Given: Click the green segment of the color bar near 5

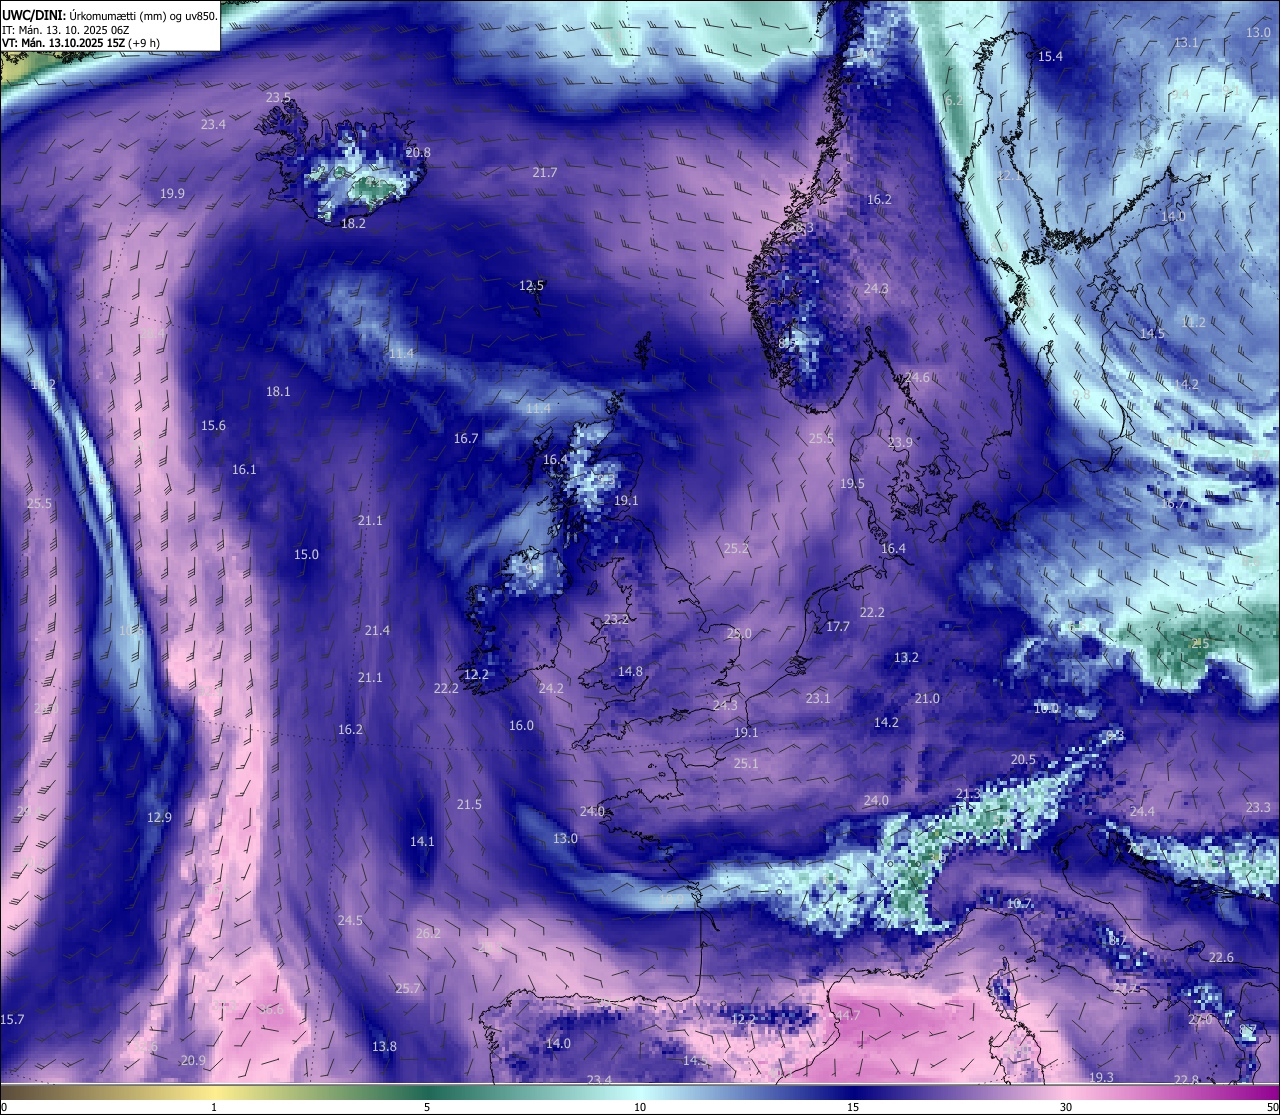Looking at the screenshot, I should tap(427, 1092).
